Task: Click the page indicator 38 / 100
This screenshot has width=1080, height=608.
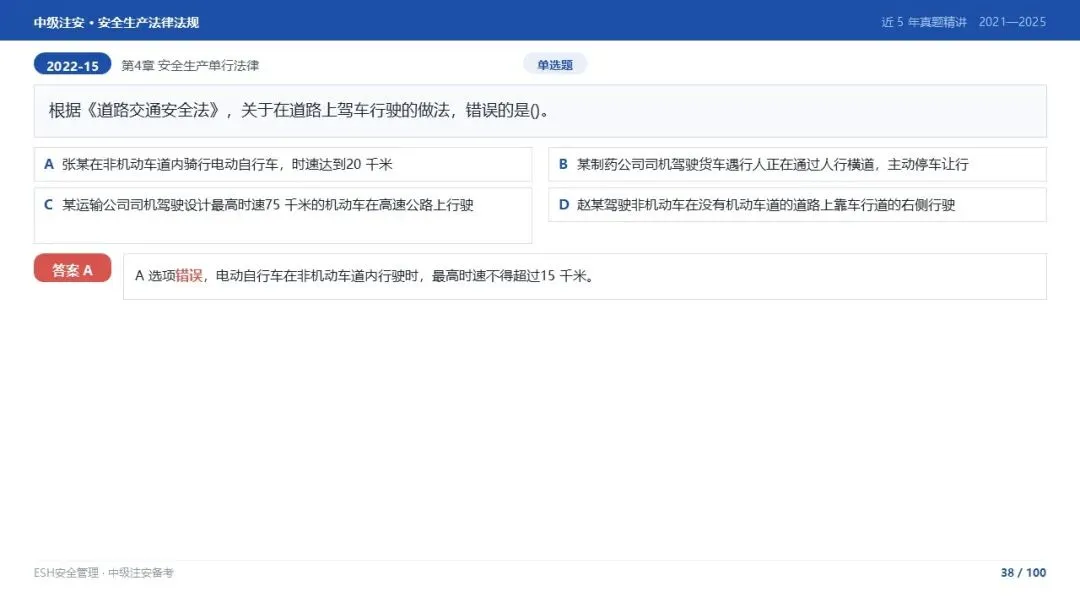Action: 1023,572
